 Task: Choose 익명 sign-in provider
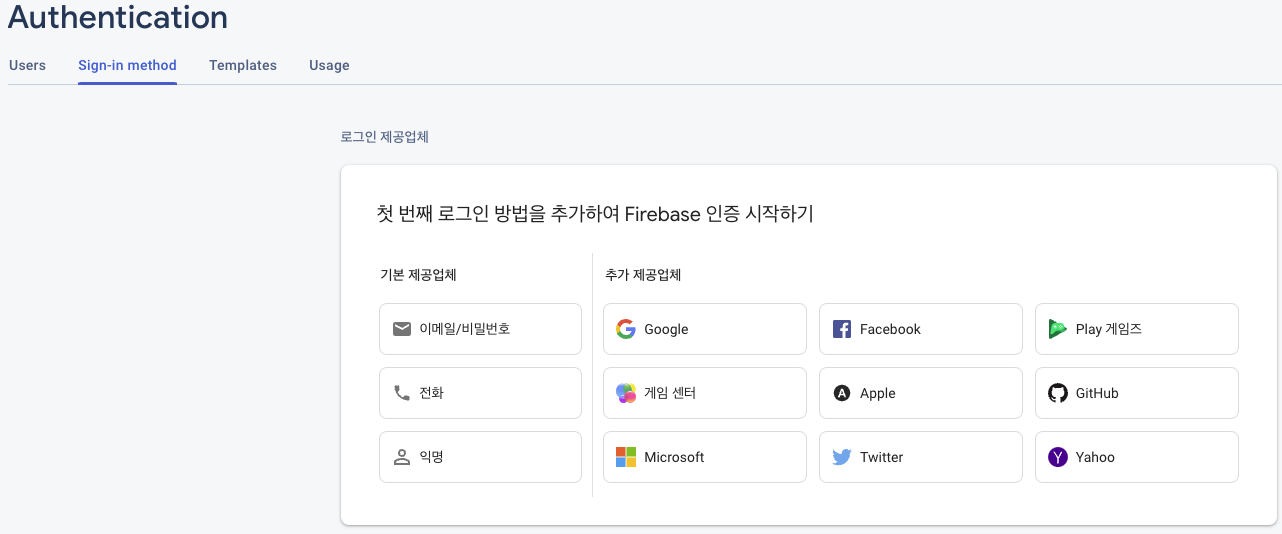click(480, 457)
